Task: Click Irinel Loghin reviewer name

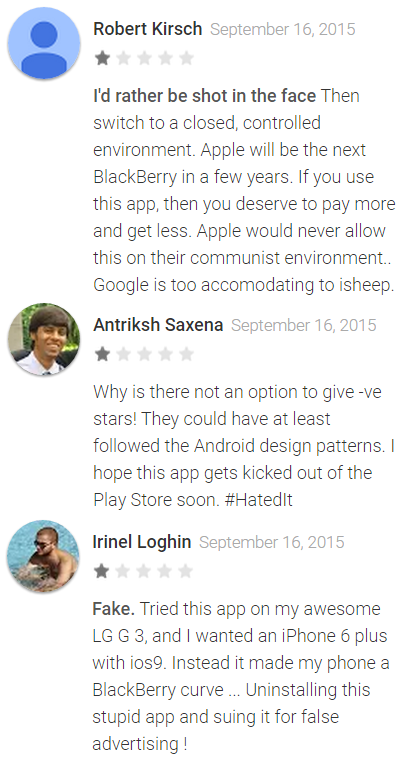Action: [x=142, y=542]
